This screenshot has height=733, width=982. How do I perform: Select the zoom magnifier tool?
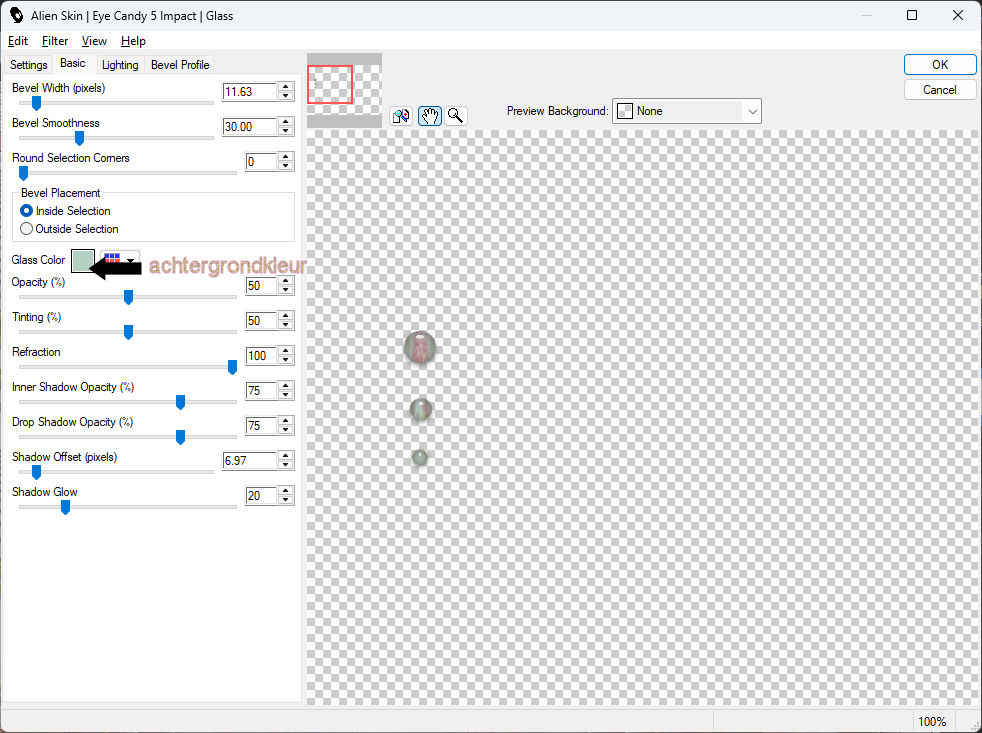(x=456, y=116)
